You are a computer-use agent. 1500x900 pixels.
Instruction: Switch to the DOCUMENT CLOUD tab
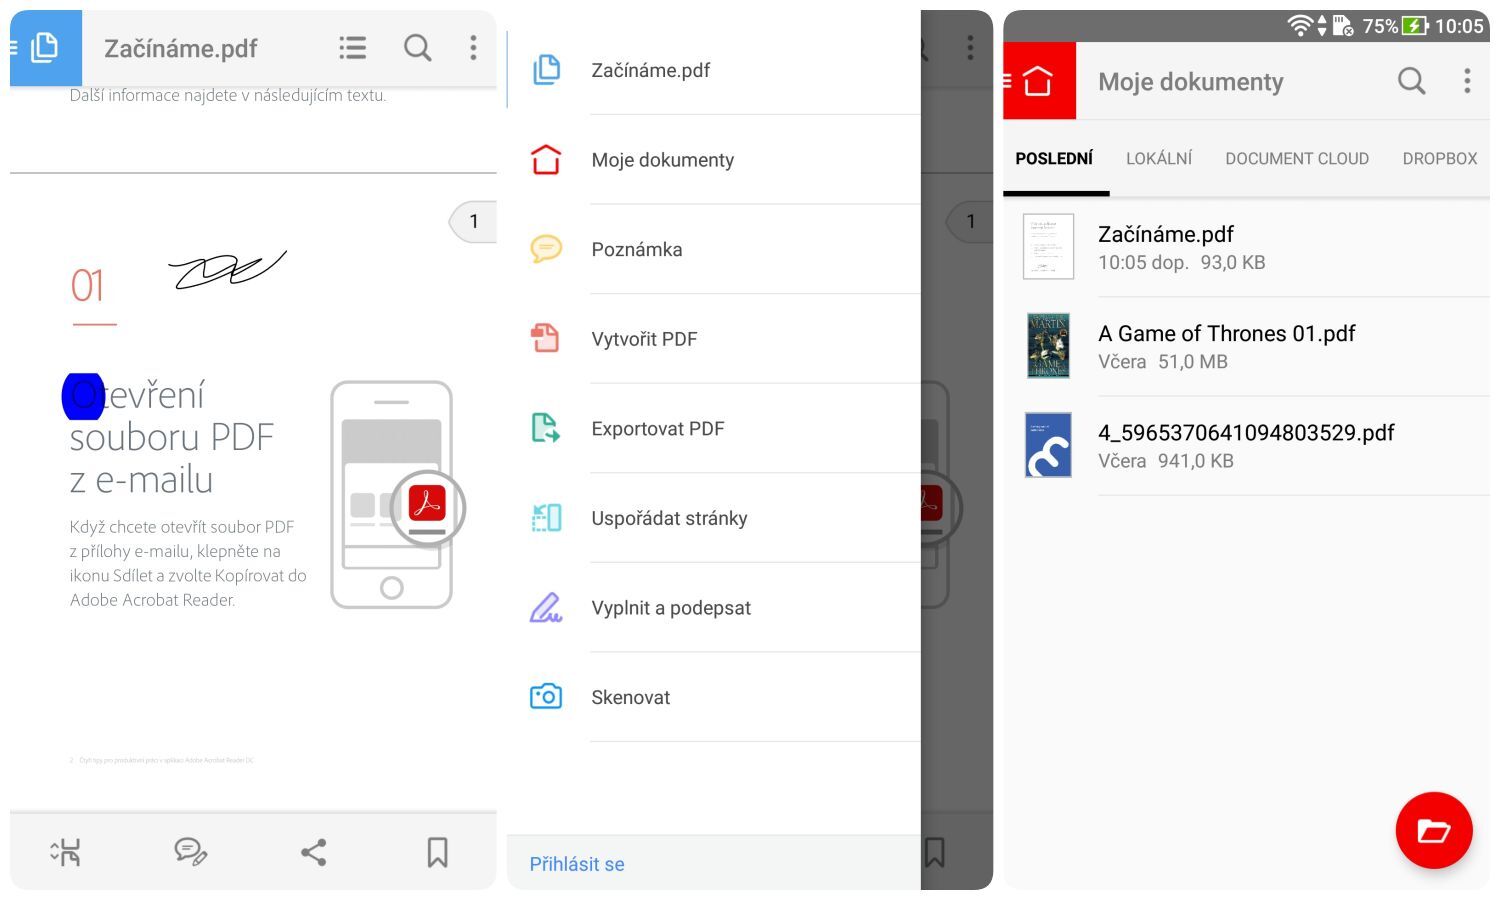(1296, 158)
